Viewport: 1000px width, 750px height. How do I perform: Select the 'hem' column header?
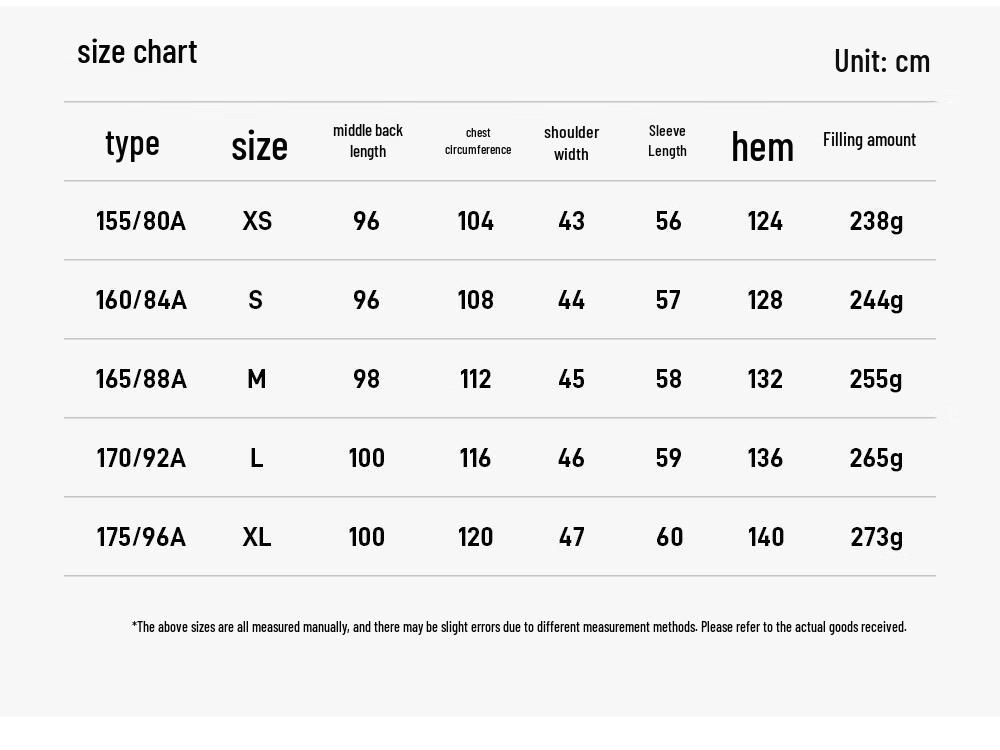[x=762, y=147]
